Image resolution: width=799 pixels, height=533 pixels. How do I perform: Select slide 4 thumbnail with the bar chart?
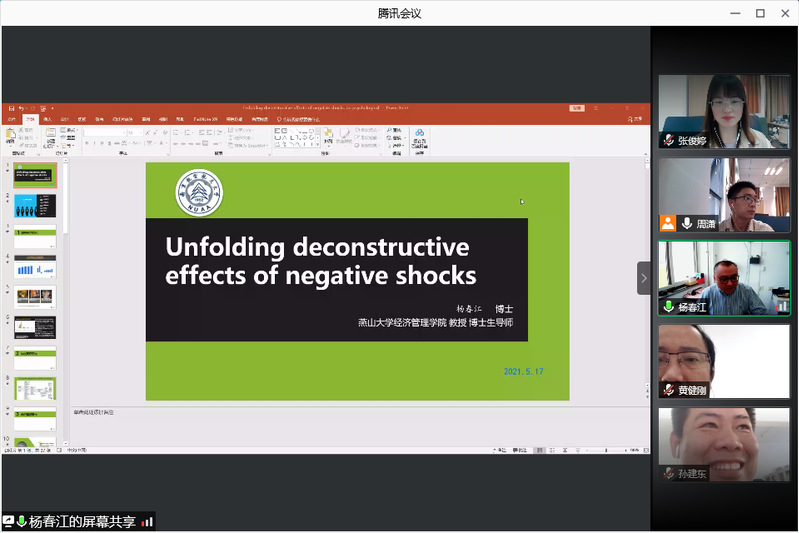(35, 266)
